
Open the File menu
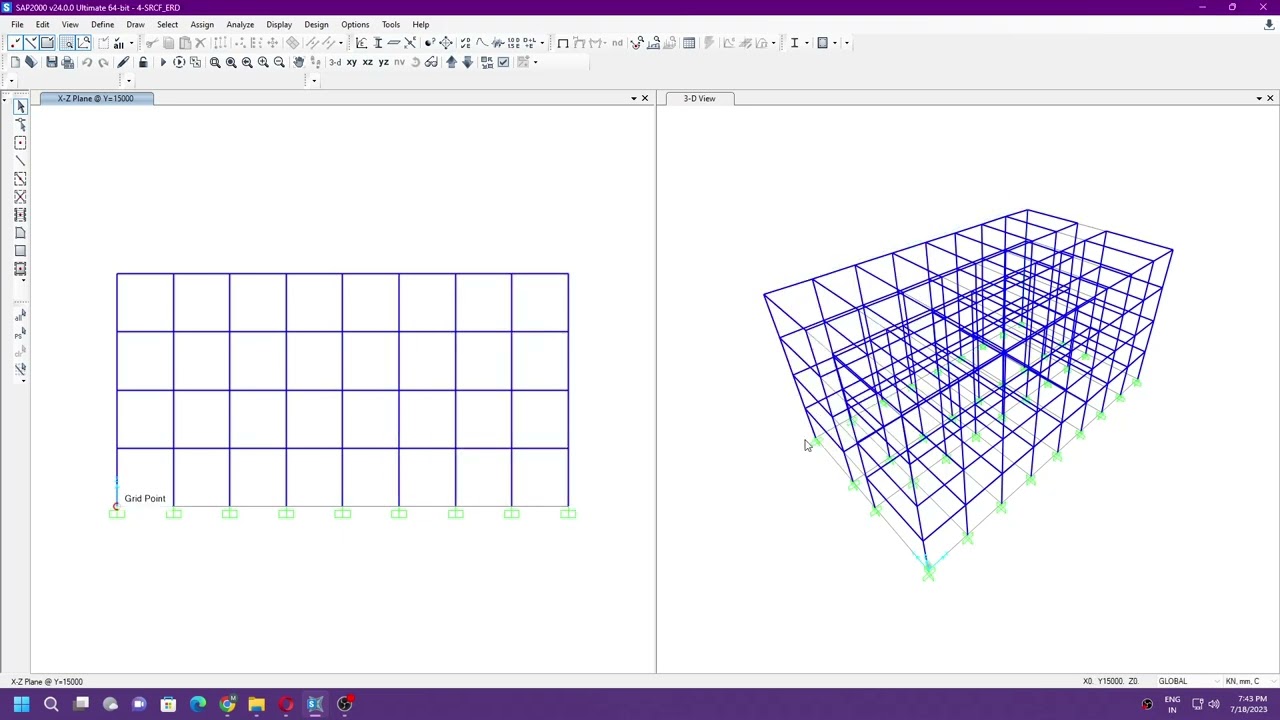pos(17,24)
